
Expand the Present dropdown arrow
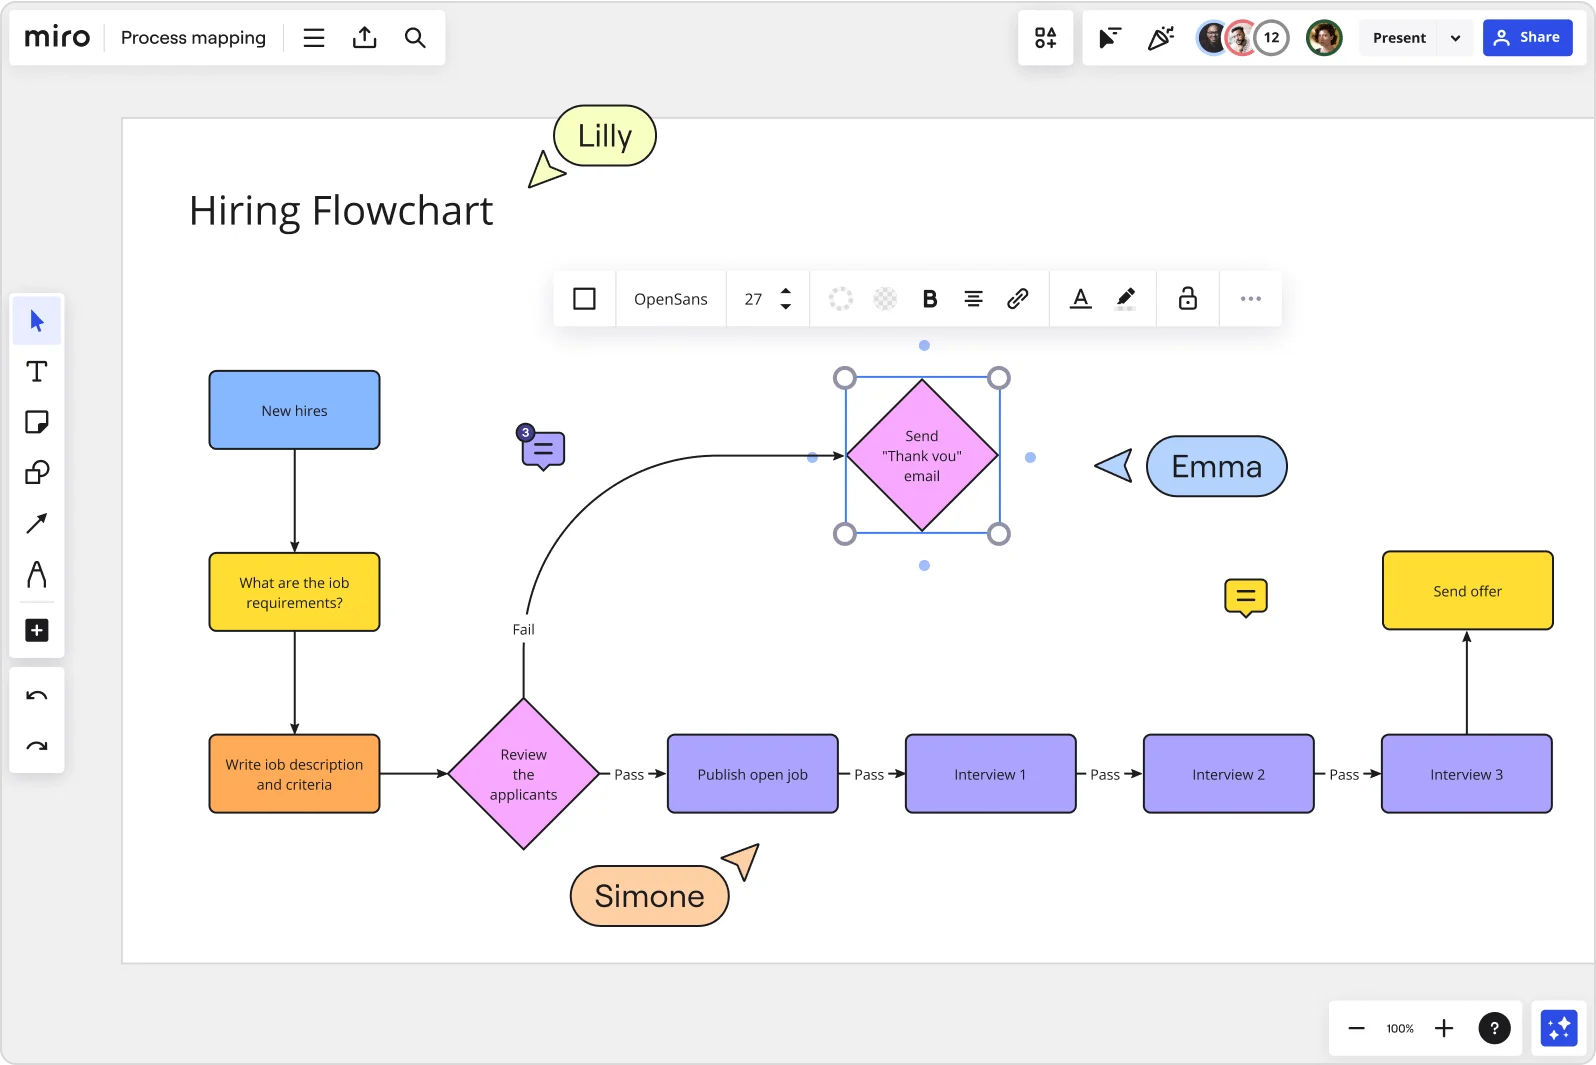click(x=1455, y=38)
